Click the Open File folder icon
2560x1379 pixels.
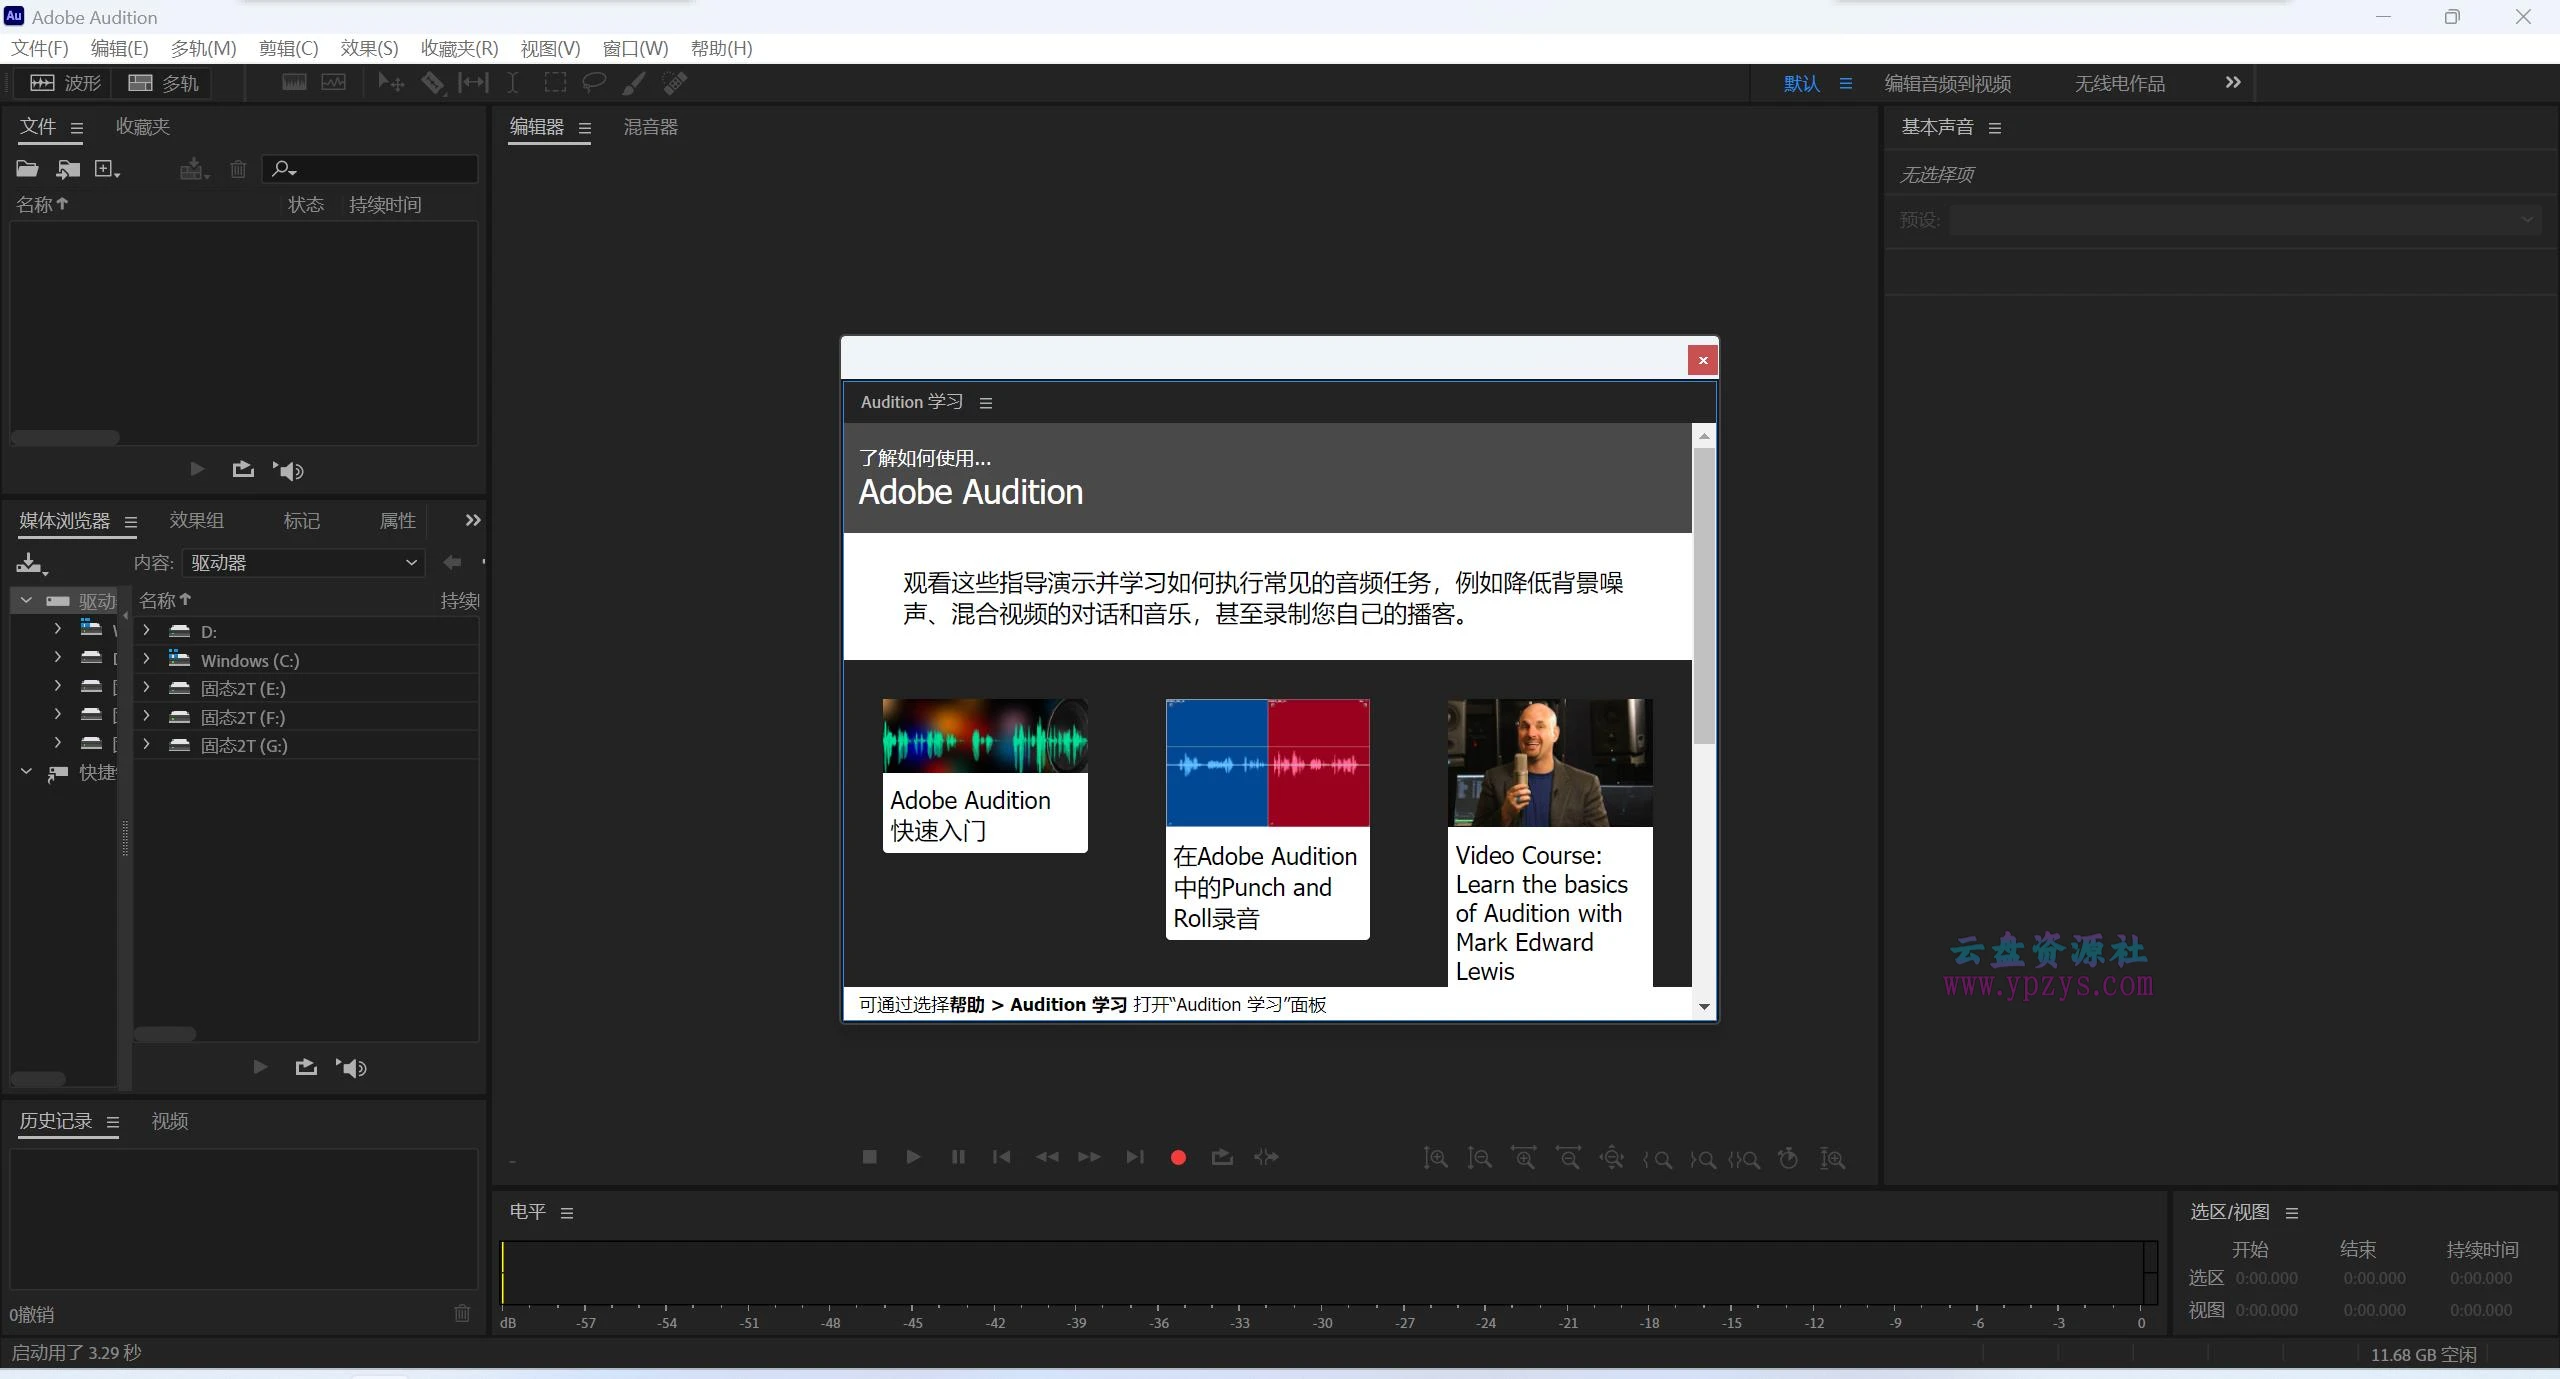pyautogui.click(x=27, y=169)
